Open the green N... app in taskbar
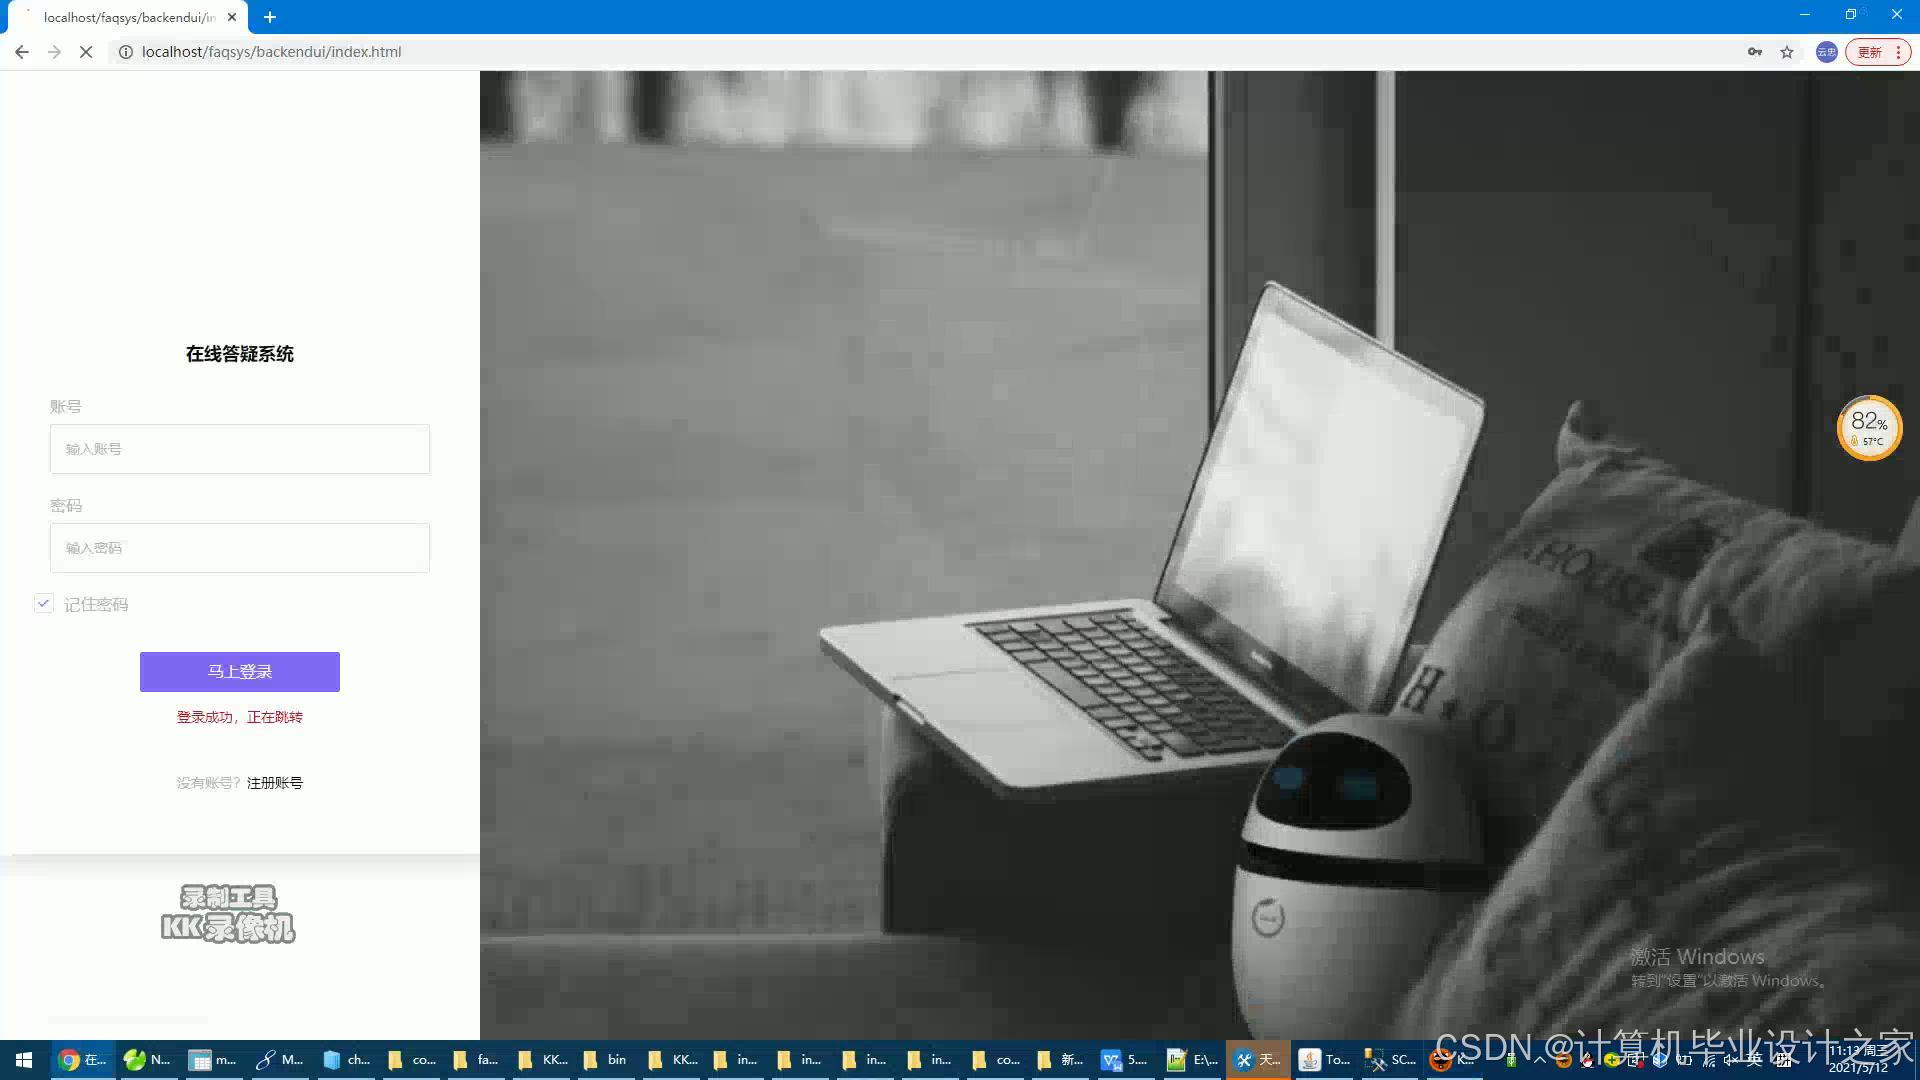The height and width of the screenshot is (1080, 1920). [147, 1060]
